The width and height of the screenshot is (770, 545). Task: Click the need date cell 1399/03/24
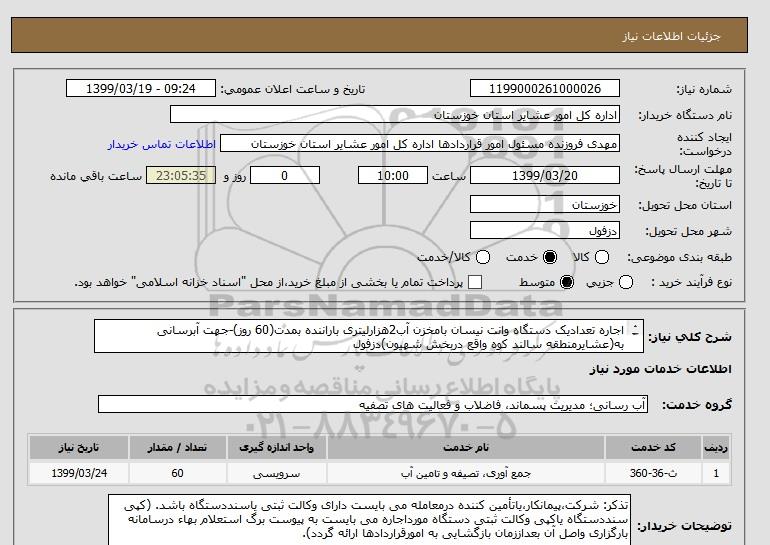[79, 473]
